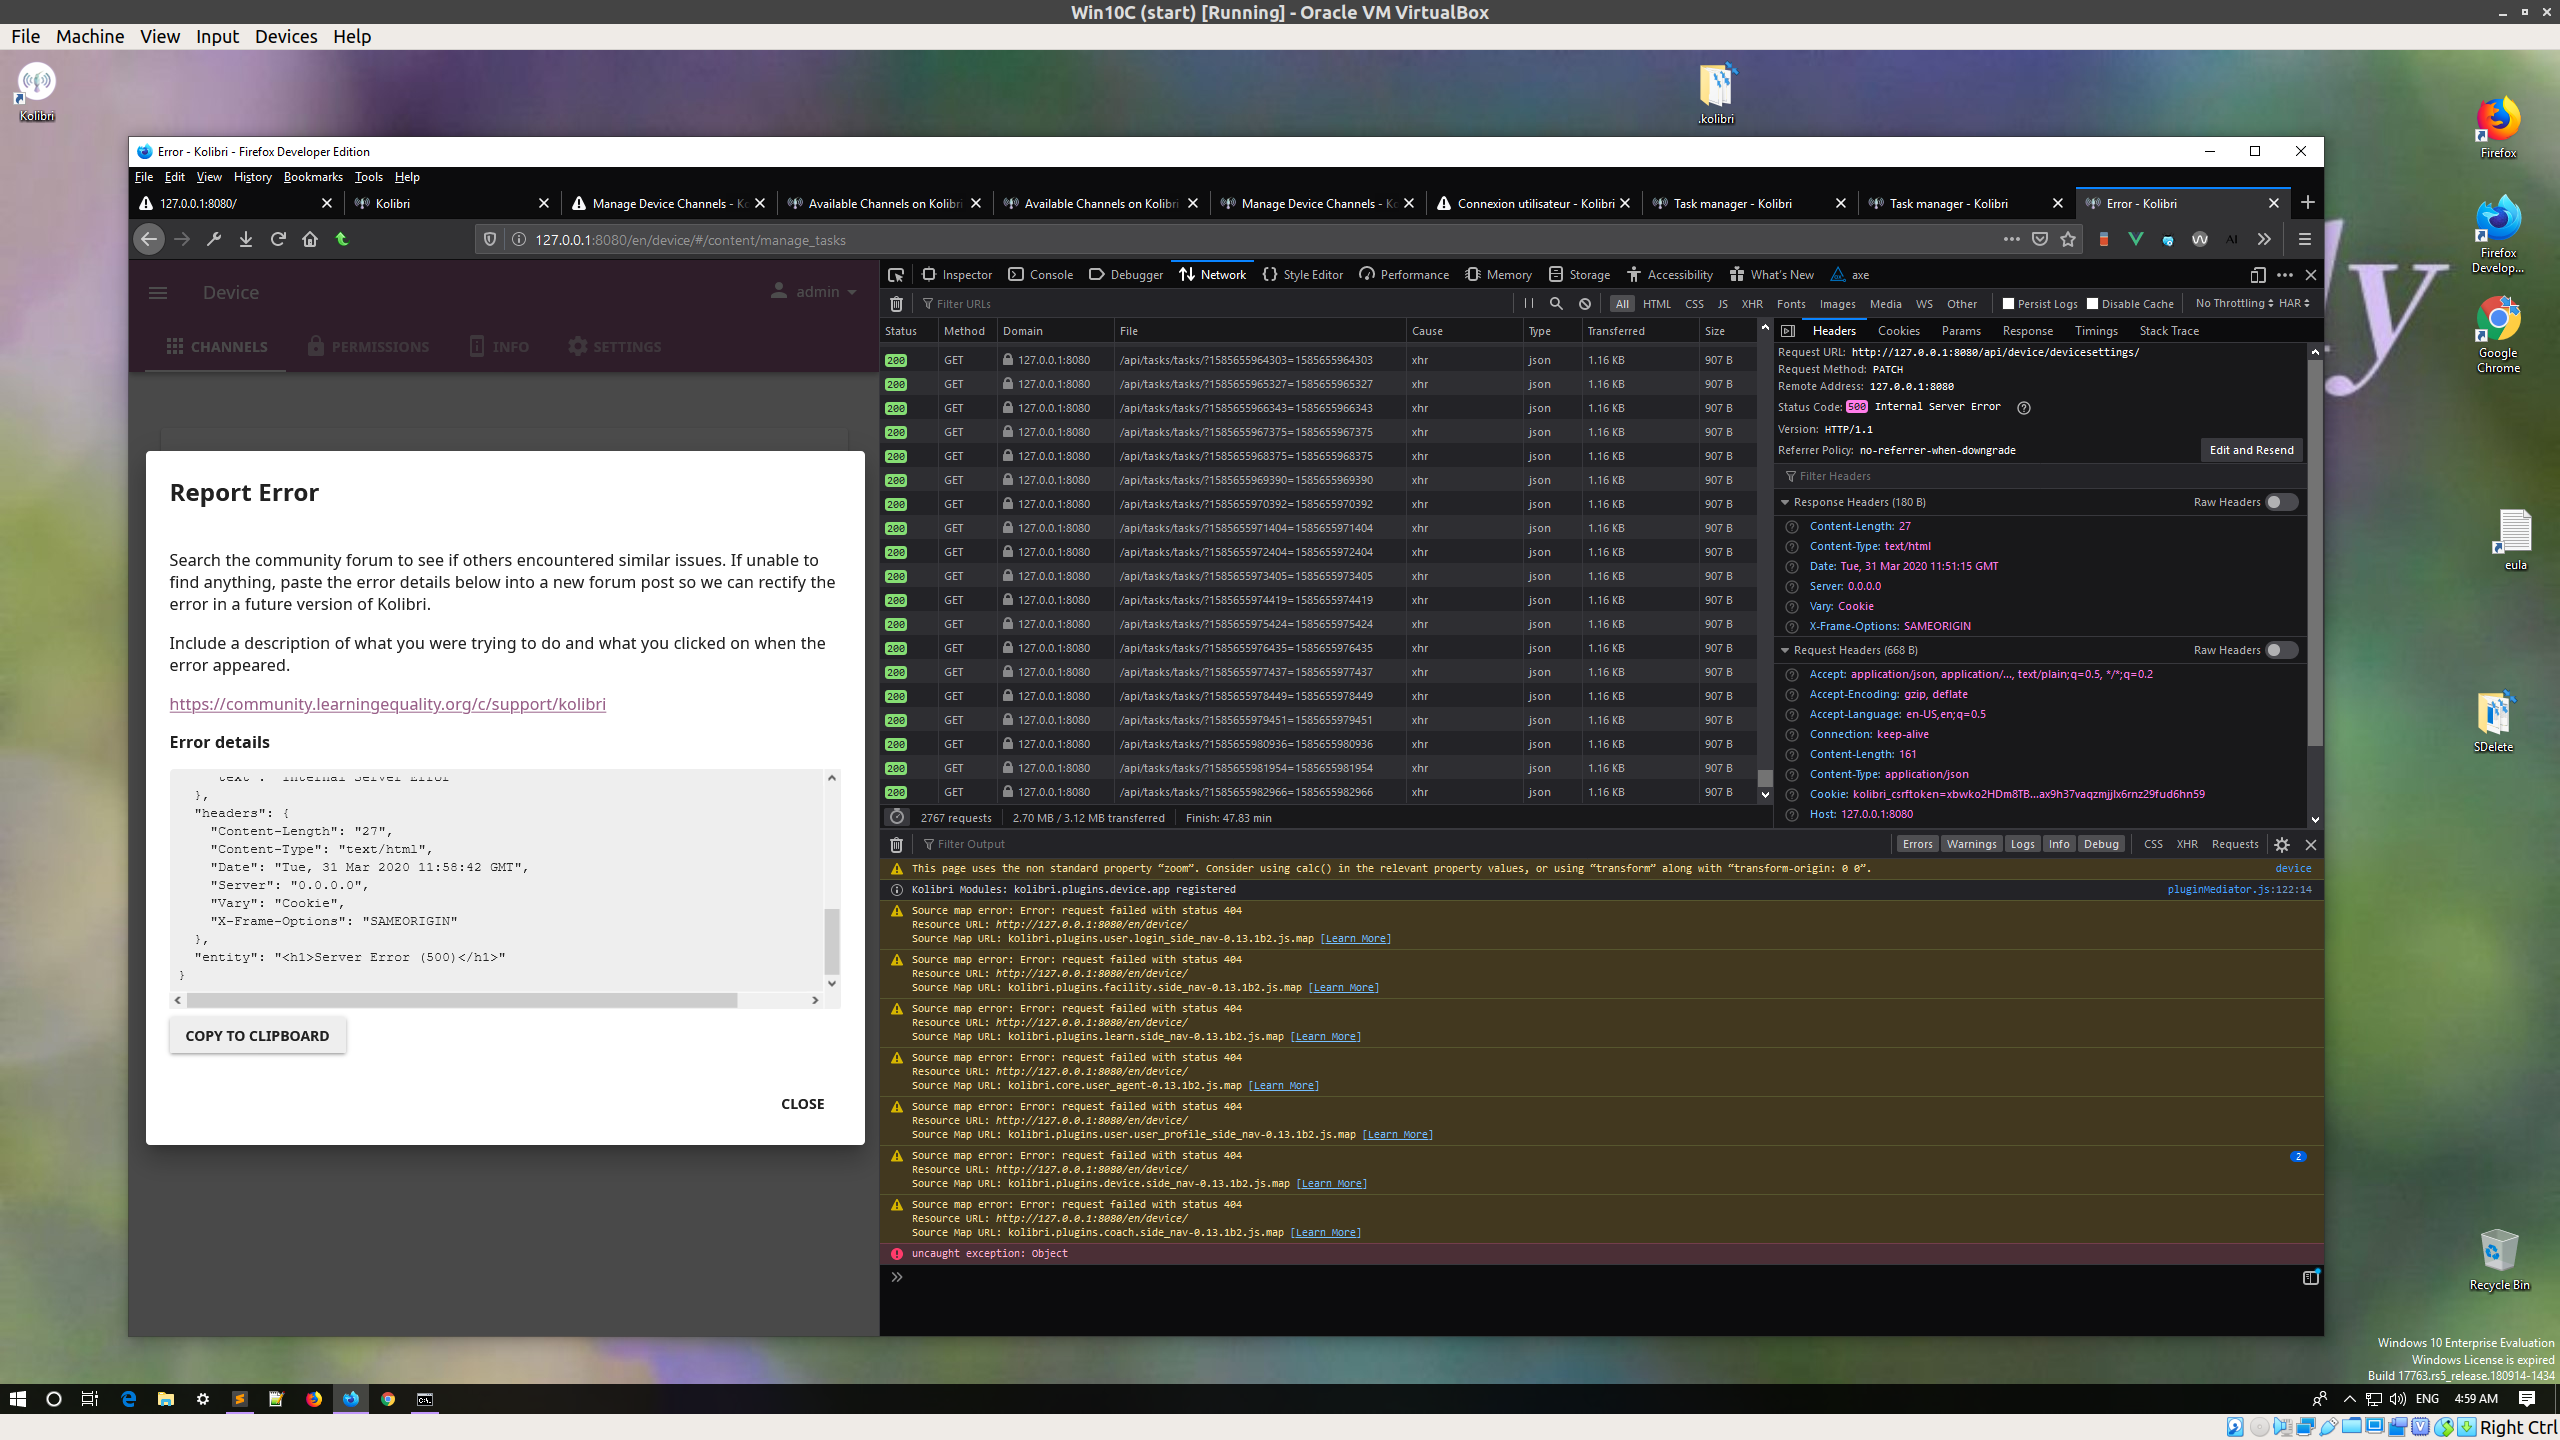Open the Kolibri community support link

pyautogui.click(x=387, y=704)
